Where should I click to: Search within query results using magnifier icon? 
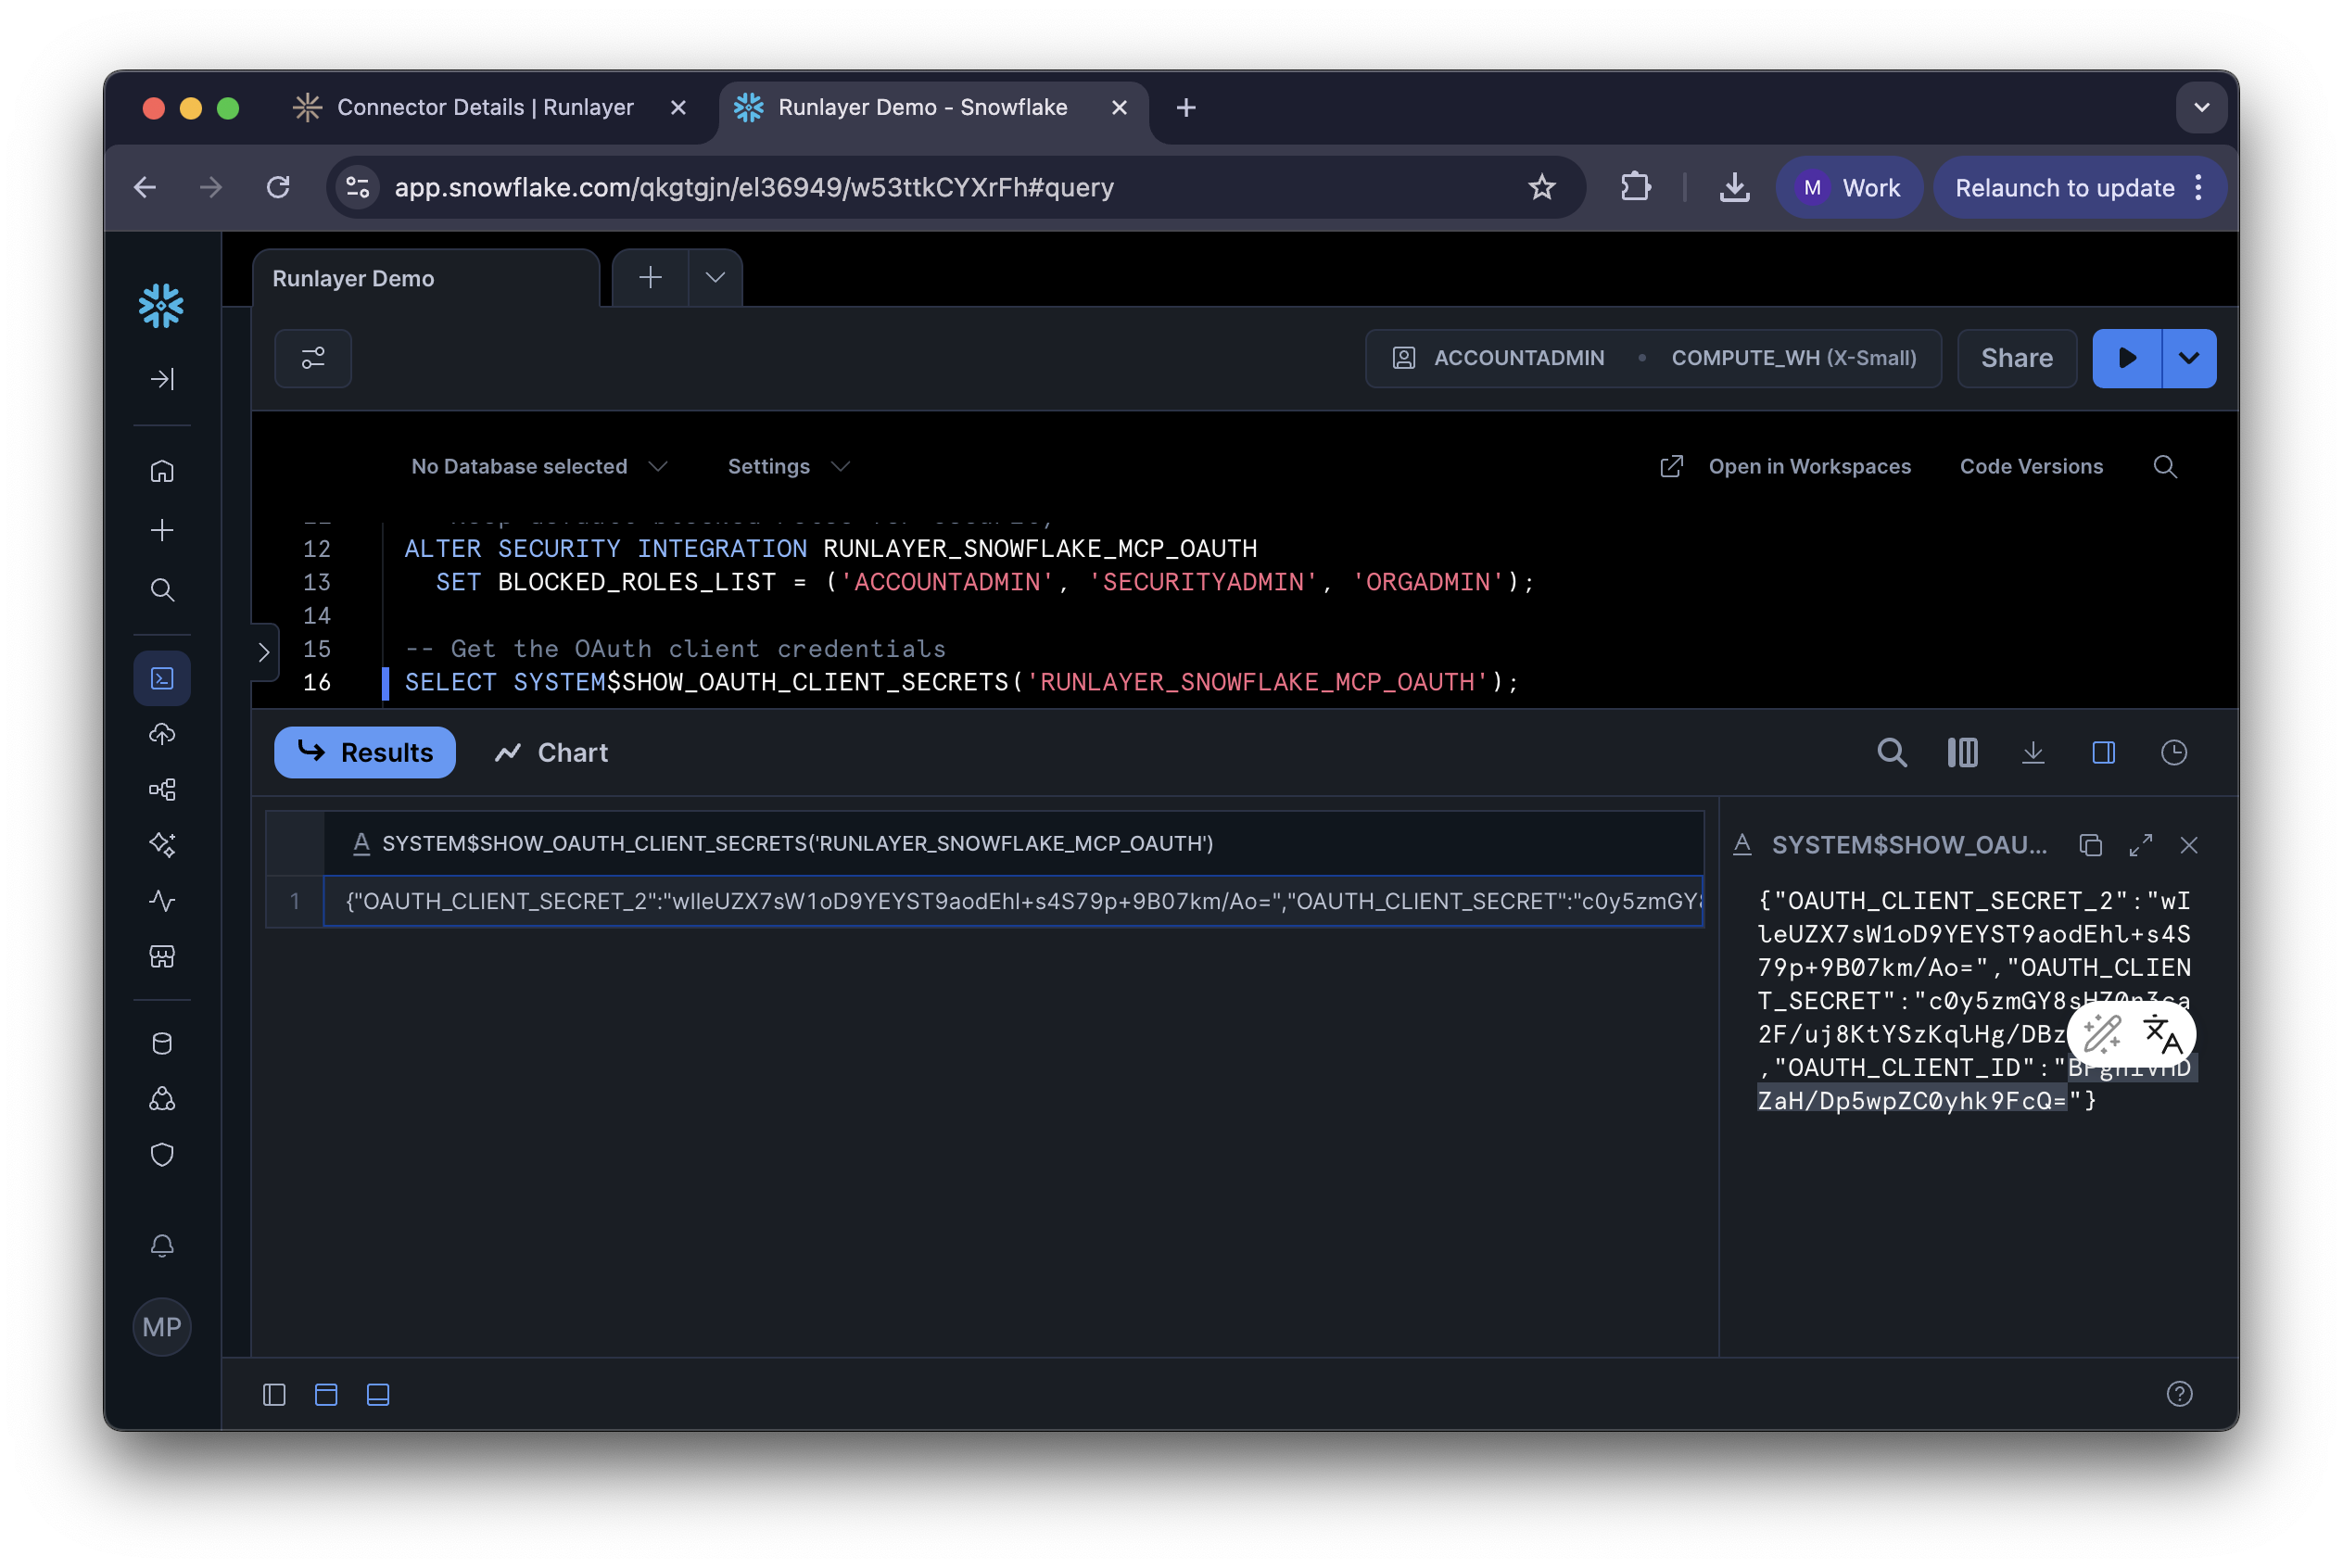click(x=1891, y=752)
